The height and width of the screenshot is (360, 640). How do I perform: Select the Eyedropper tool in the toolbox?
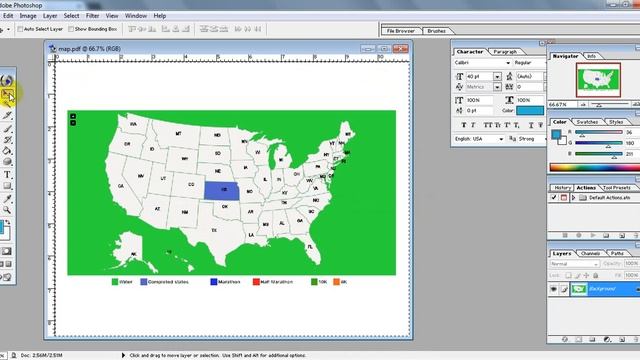coord(7,199)
